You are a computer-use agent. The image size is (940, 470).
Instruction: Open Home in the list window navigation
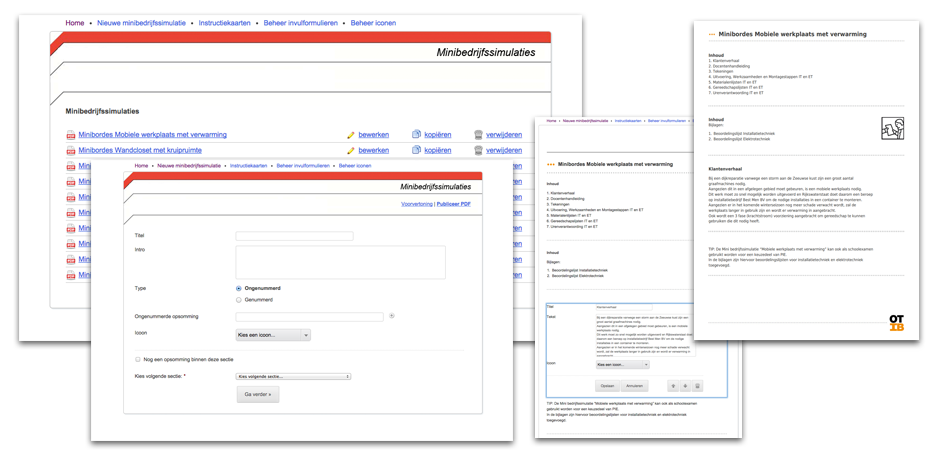coord(75,23)
